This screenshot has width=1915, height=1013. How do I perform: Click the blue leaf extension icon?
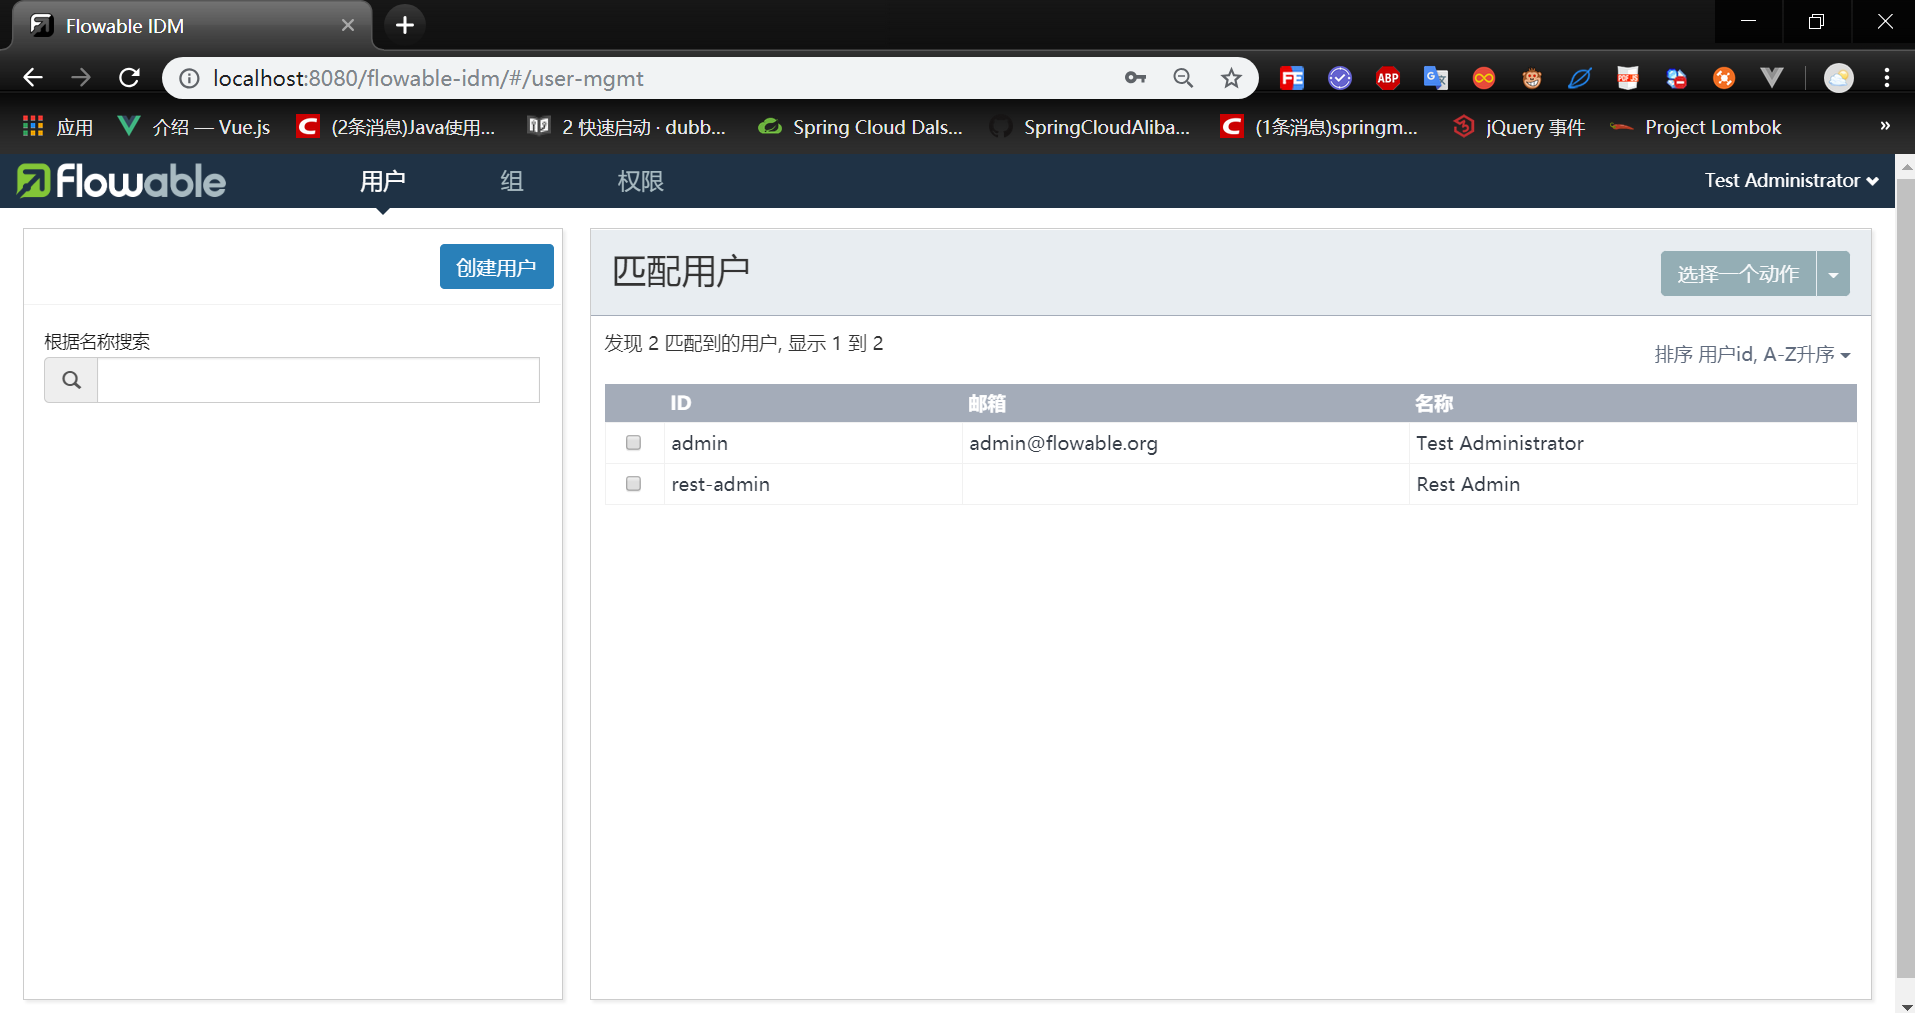[x=1580, y=78]
